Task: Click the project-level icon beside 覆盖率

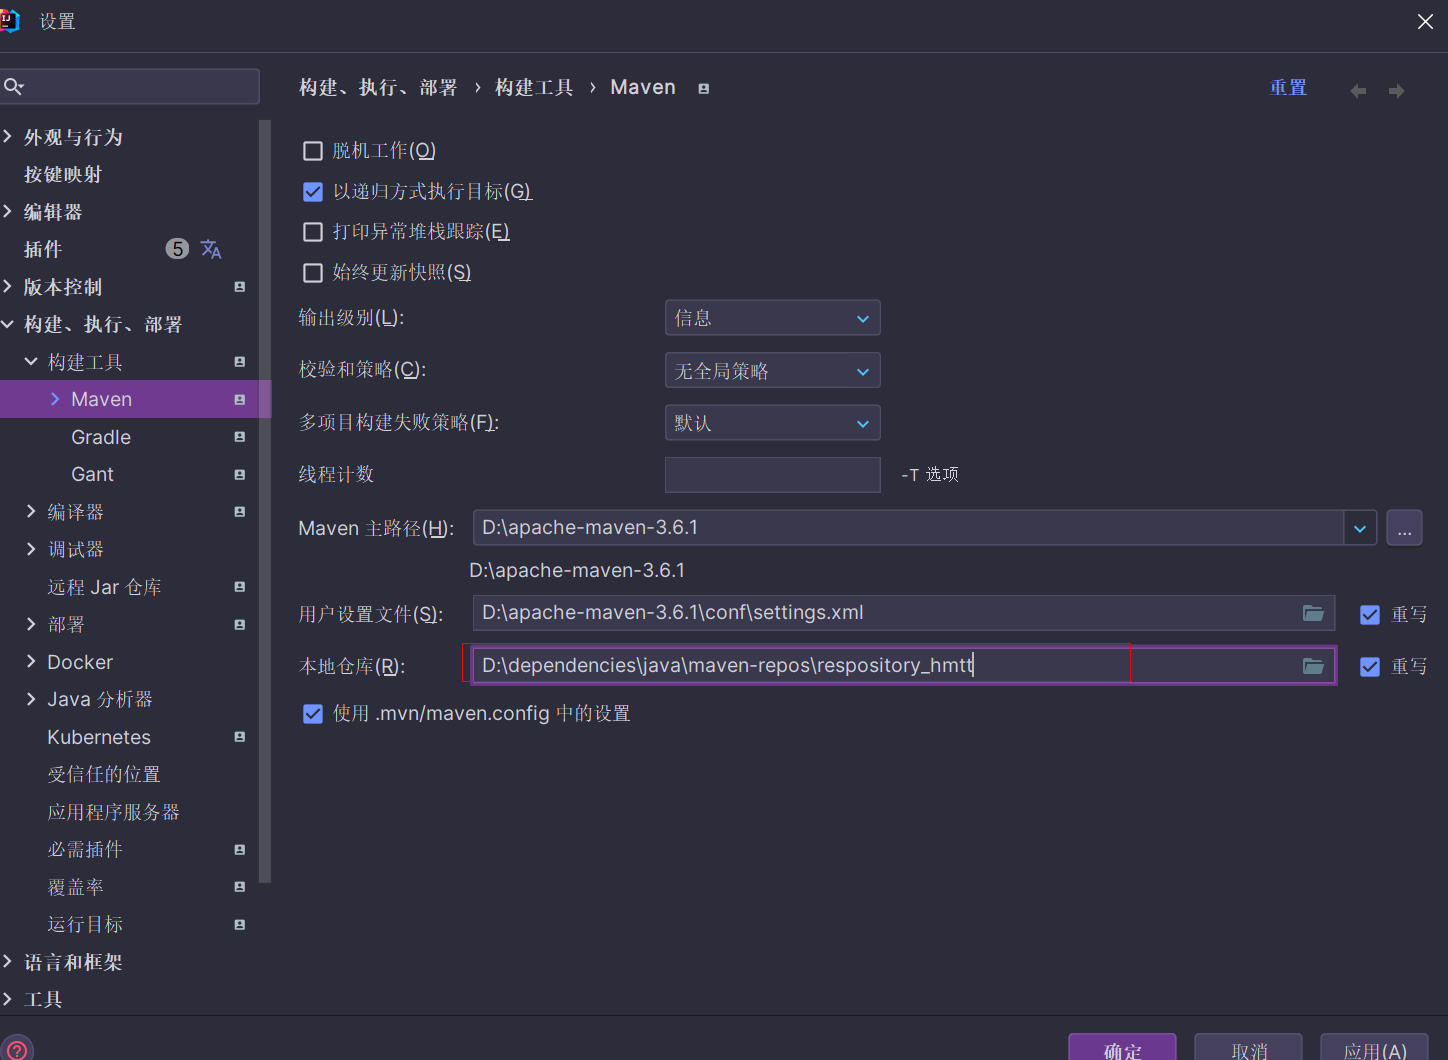Action: point(240,887)
